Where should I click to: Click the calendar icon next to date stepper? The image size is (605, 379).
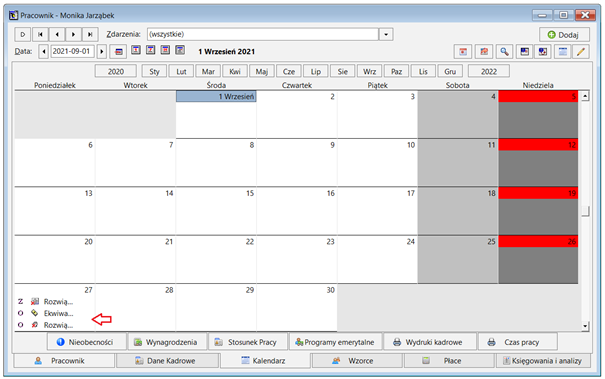coord(118,51)
